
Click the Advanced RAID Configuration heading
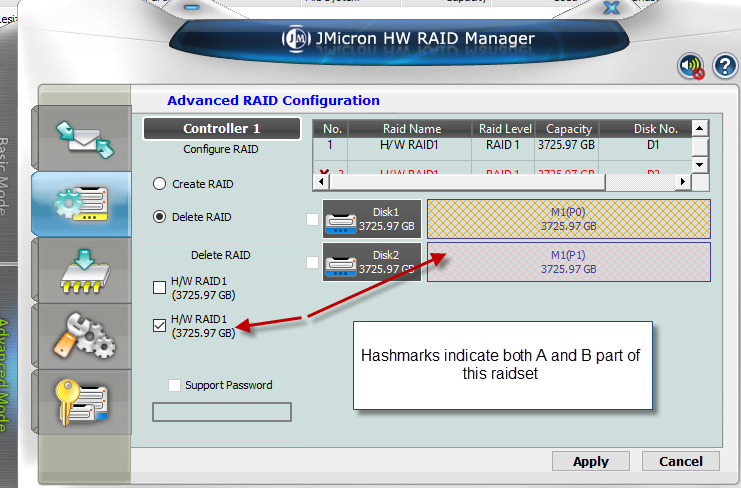(x=273, y=101)
